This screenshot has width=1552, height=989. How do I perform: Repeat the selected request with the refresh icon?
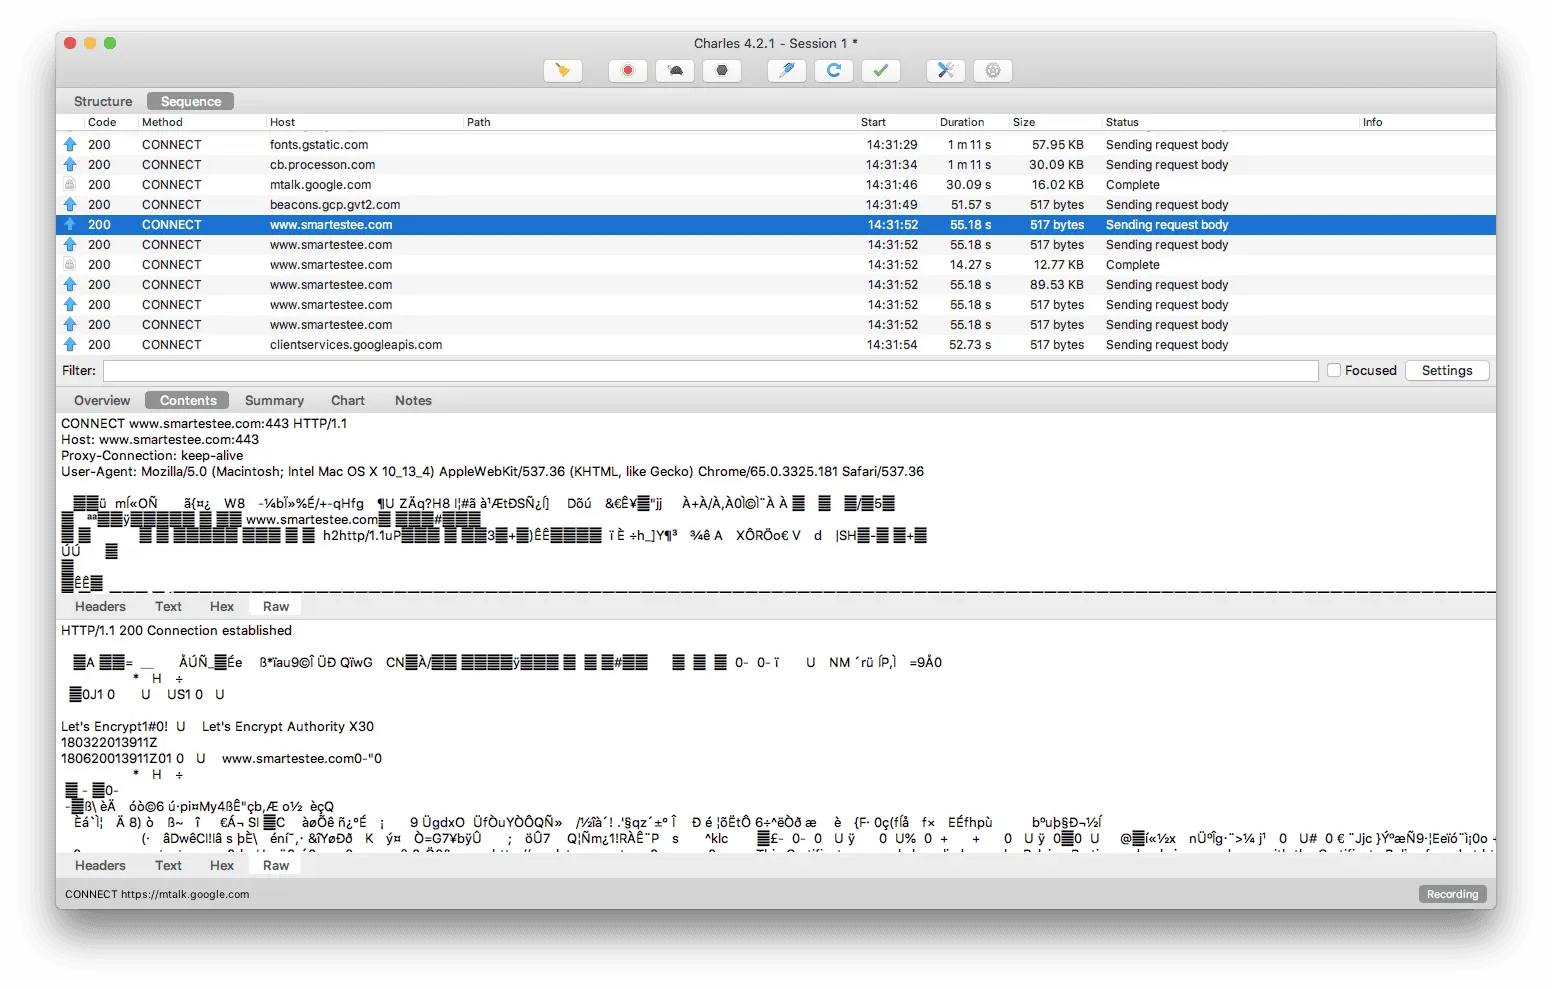pos(834,70)
